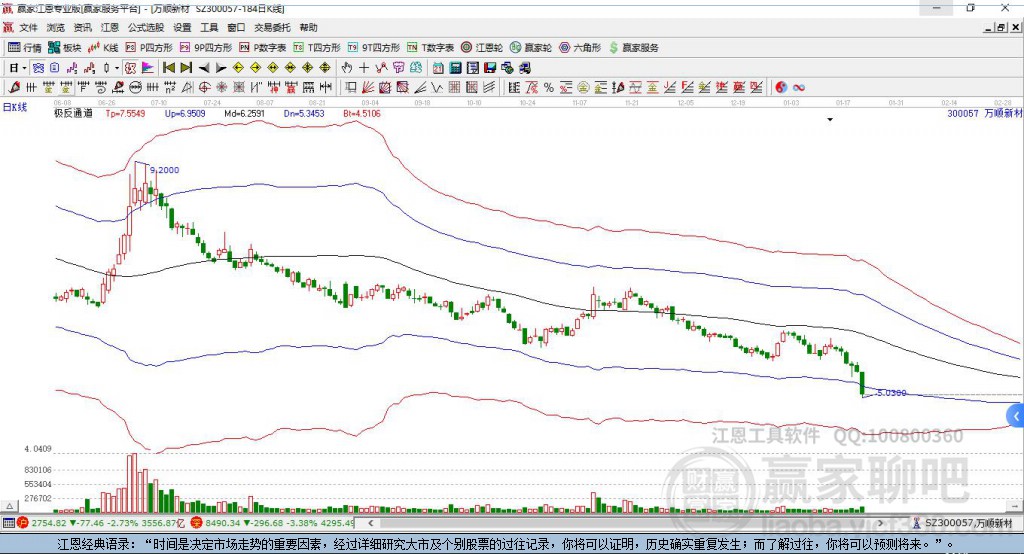Switch to K线 candlestick chart
This screenshot has width=1024, height=554.
[103, 48]
